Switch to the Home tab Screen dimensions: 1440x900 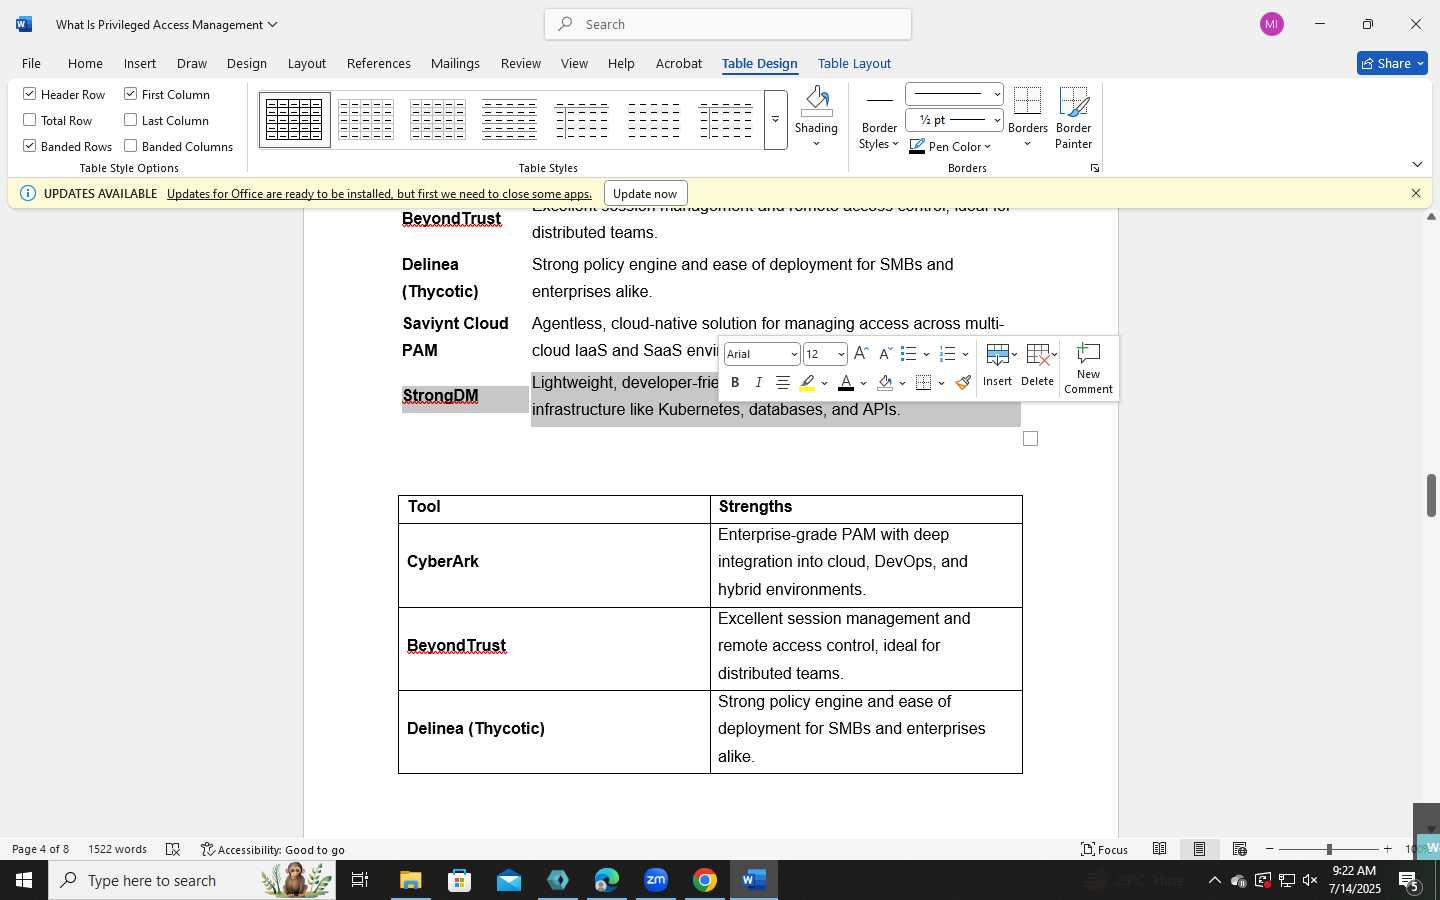pyautogui.click(x=85, y=63)
